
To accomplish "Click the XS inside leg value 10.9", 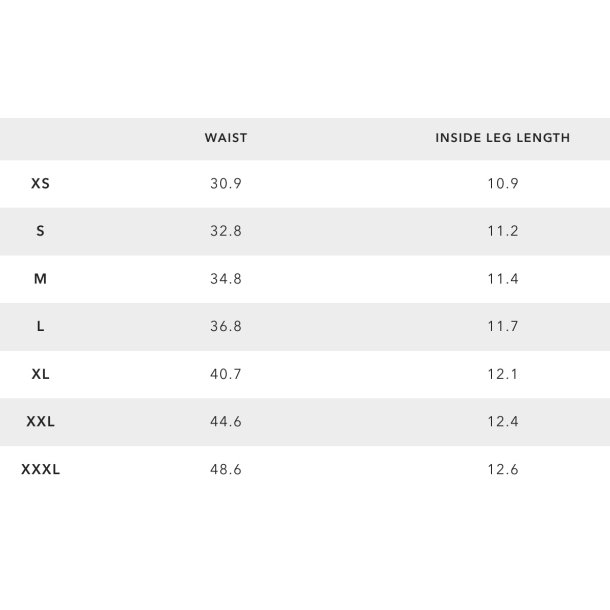I will coord(502,184).
